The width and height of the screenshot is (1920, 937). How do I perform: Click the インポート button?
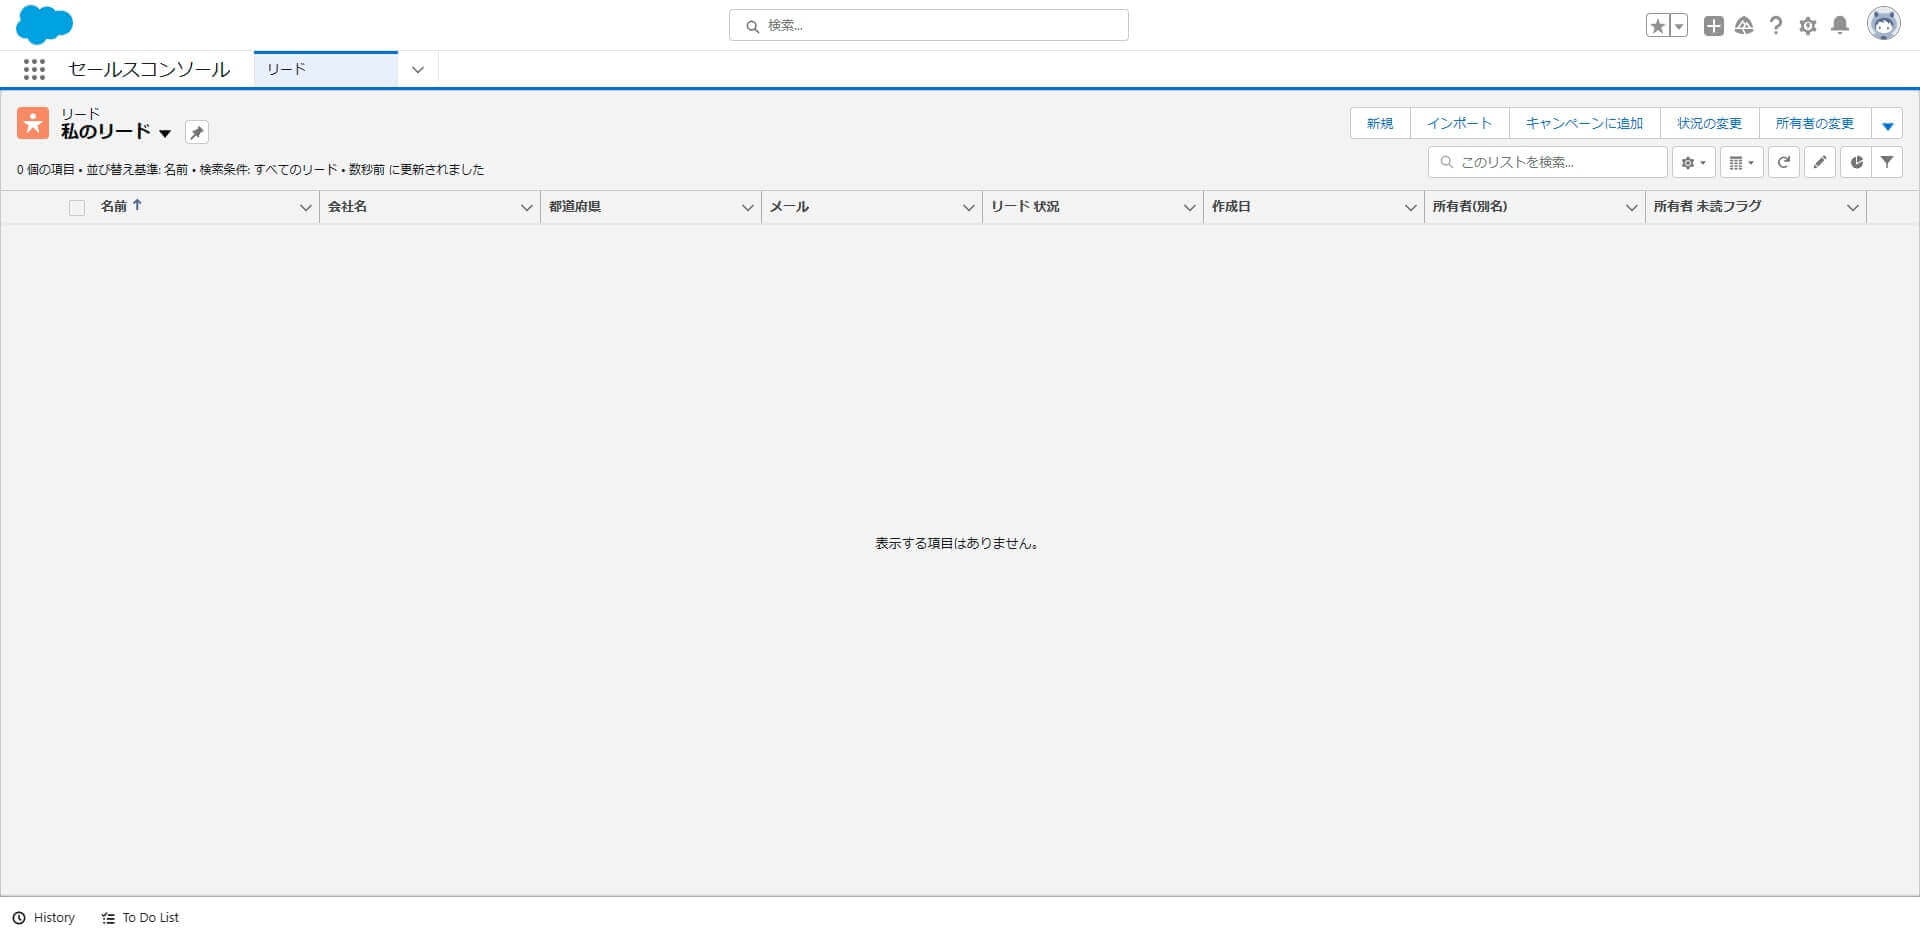coord(1459,124)
